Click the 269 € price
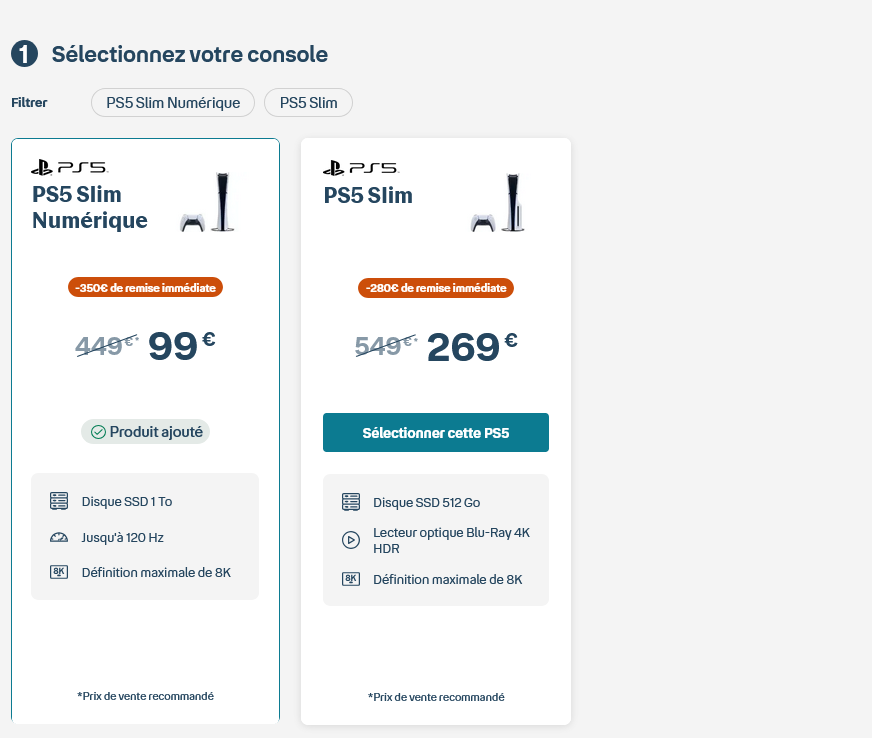Image resolution: width=872 pixels, height=738 pixels. point(472,347)
